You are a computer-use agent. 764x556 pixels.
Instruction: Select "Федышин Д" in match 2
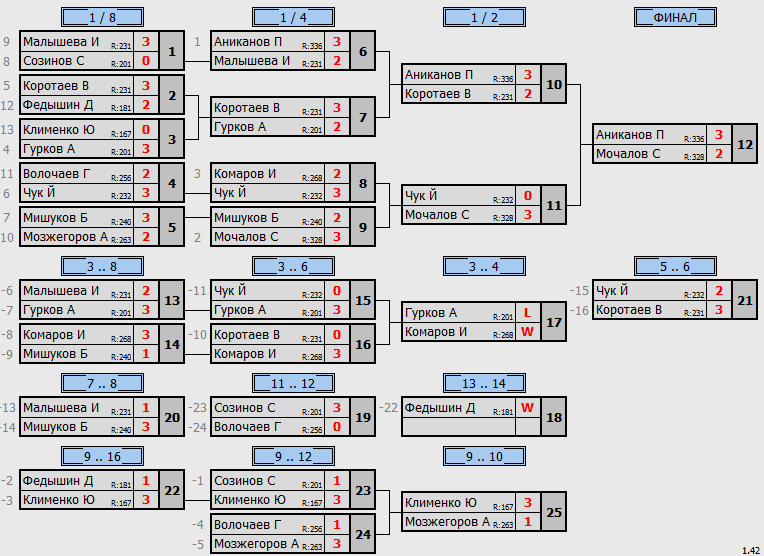click(x=57, y=105)
